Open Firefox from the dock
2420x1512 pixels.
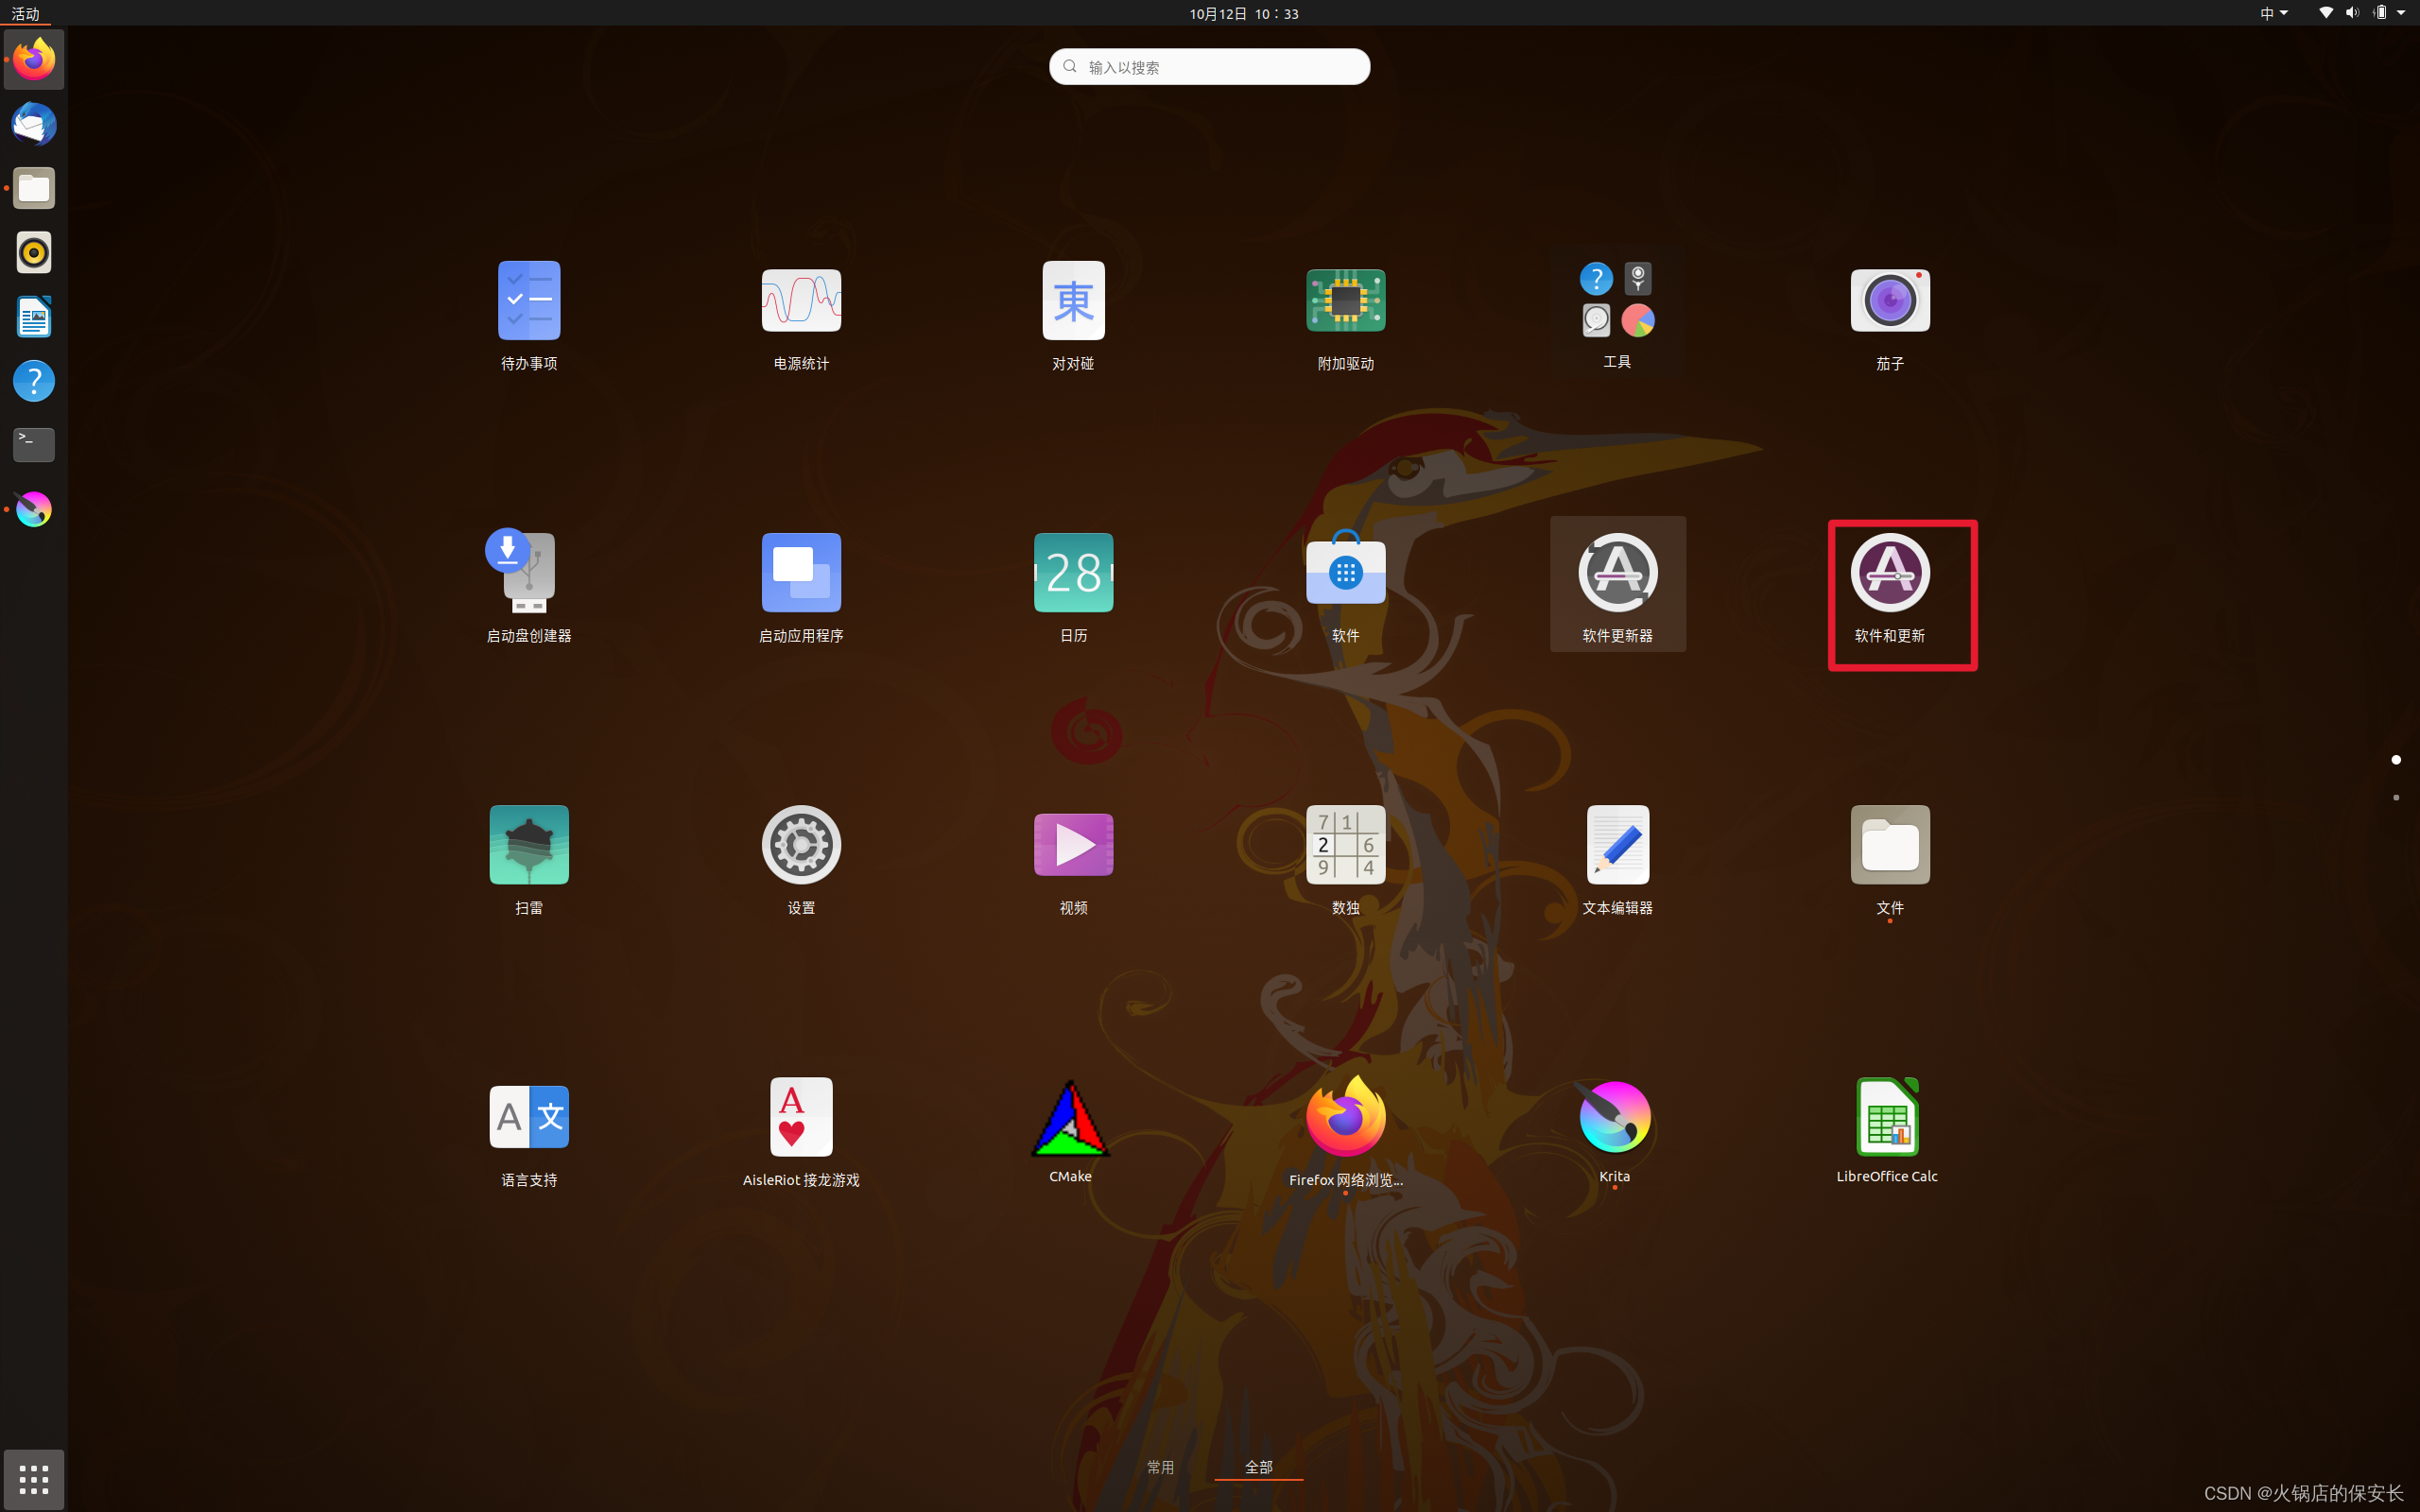[x=34, y=60]
